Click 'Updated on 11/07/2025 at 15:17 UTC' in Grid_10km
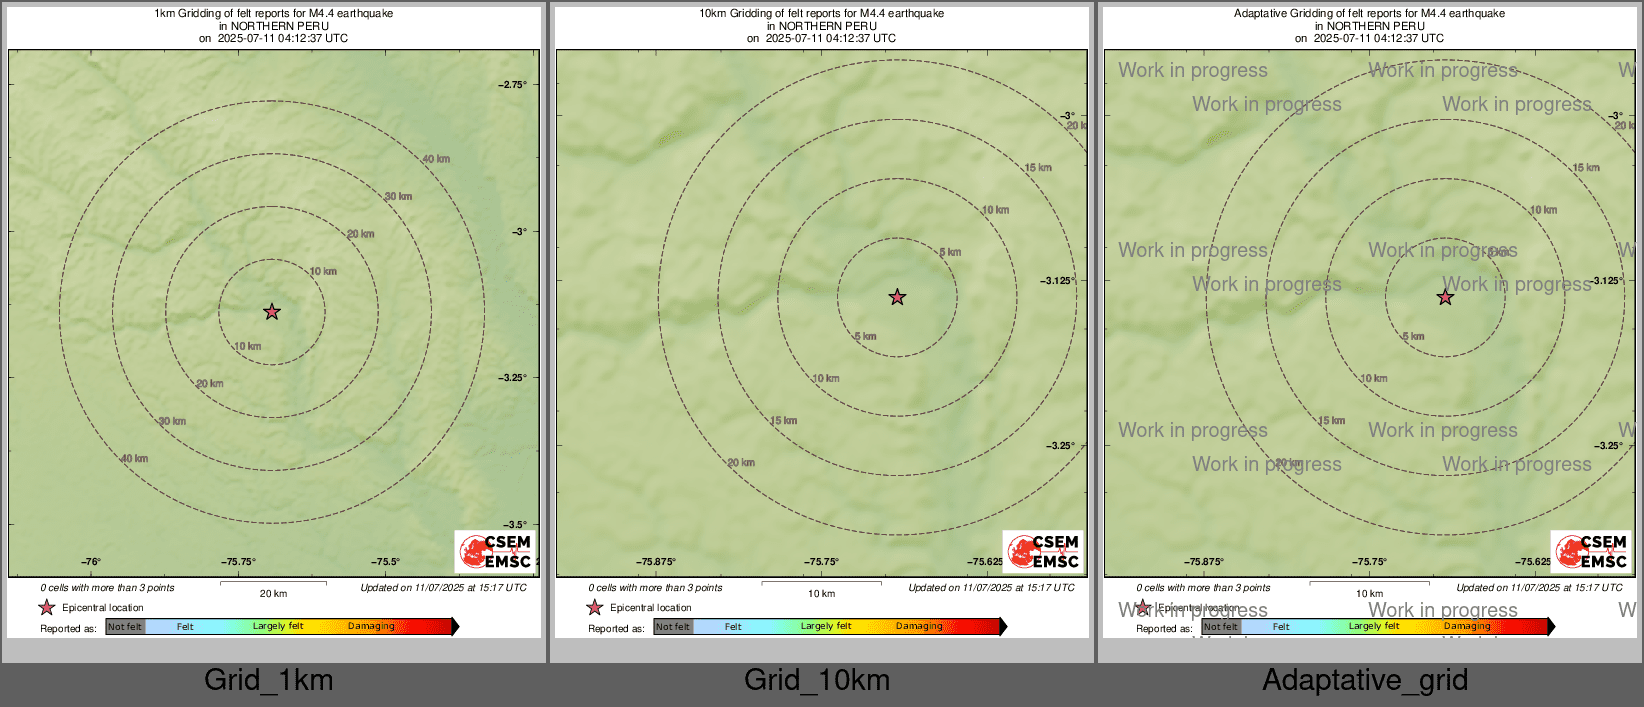Screen dimensions: 1644x707 pyautogui.click(x=991, y=588)
